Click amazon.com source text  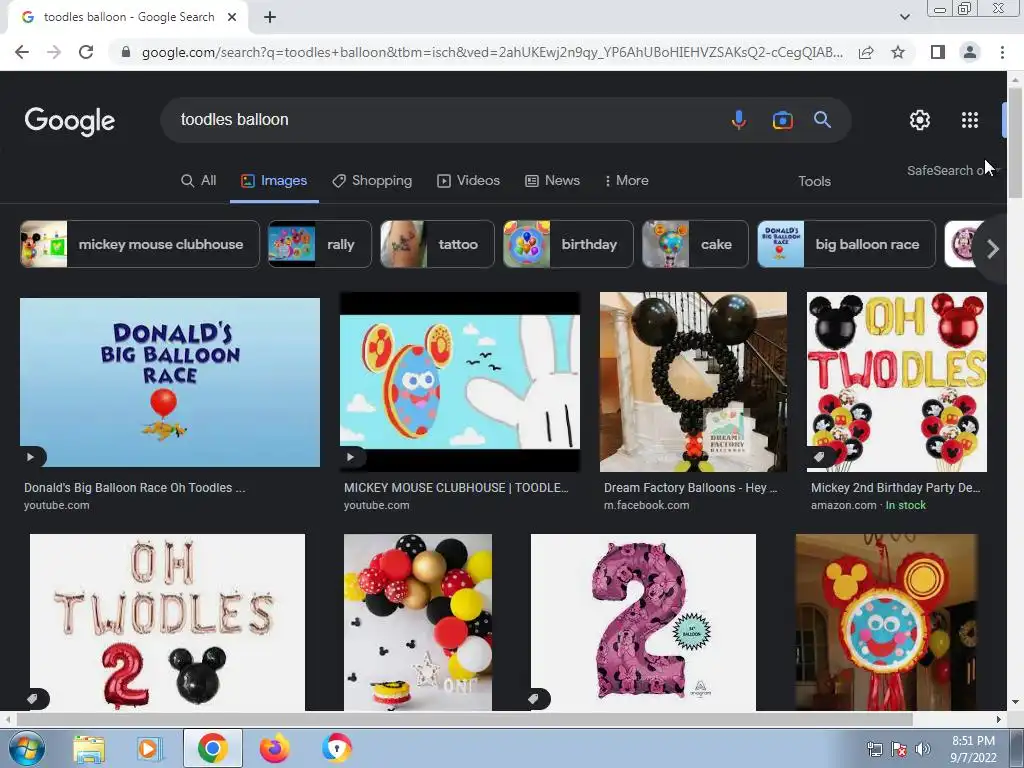(844, 505)
